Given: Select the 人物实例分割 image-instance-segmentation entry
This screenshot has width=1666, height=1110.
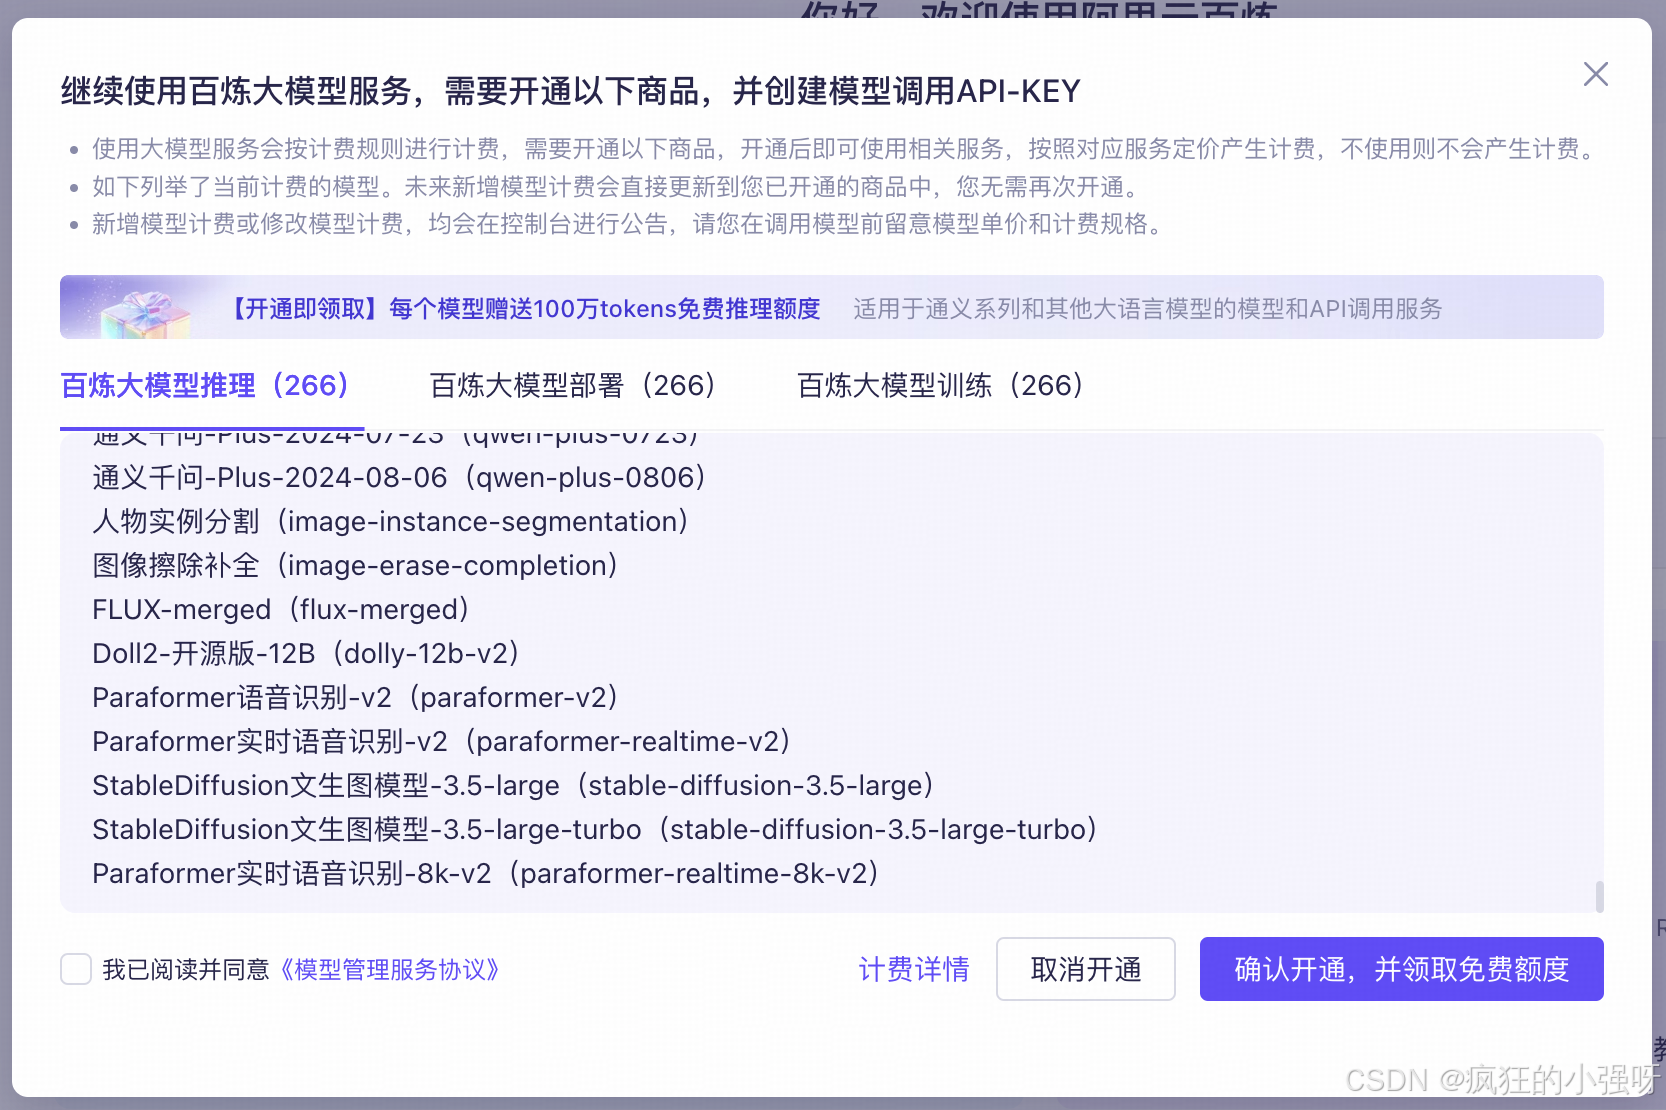Looking at the screenshot, I should (x=391, y=521).
